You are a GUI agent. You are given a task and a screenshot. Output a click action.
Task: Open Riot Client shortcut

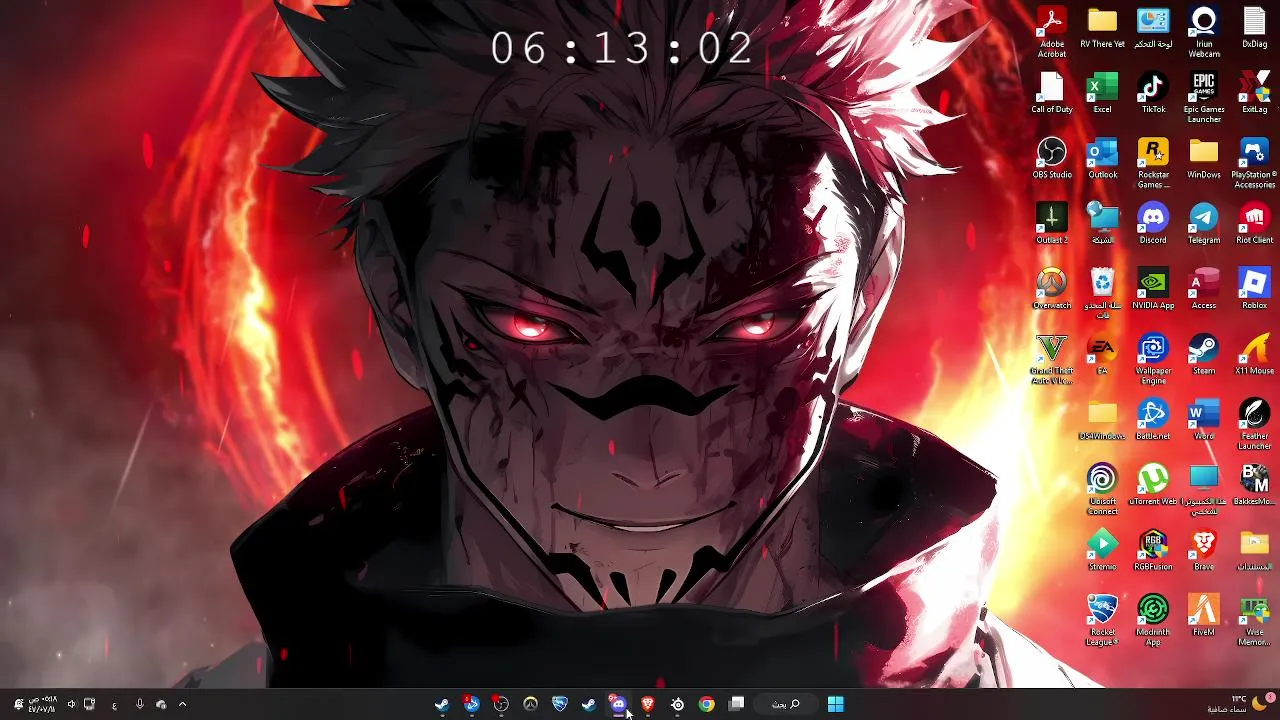1254,223
